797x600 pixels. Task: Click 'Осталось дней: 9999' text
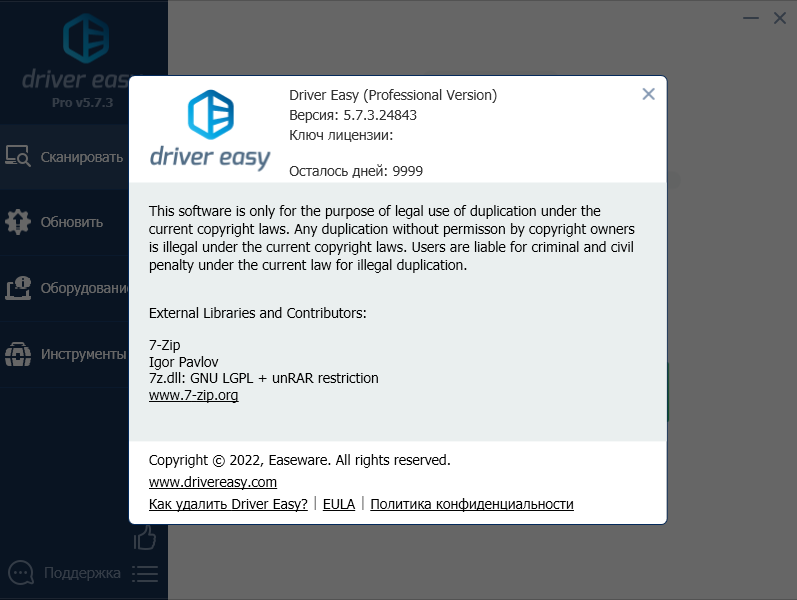[356, 171]
